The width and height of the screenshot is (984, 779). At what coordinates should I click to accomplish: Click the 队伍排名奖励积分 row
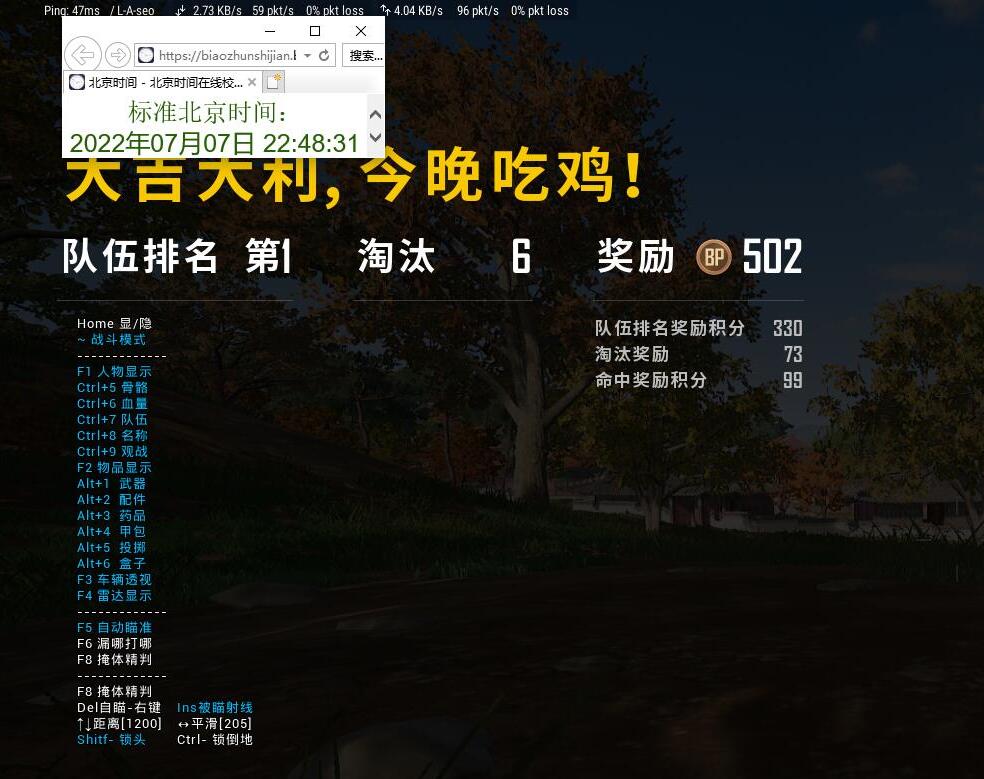[698, 328]
